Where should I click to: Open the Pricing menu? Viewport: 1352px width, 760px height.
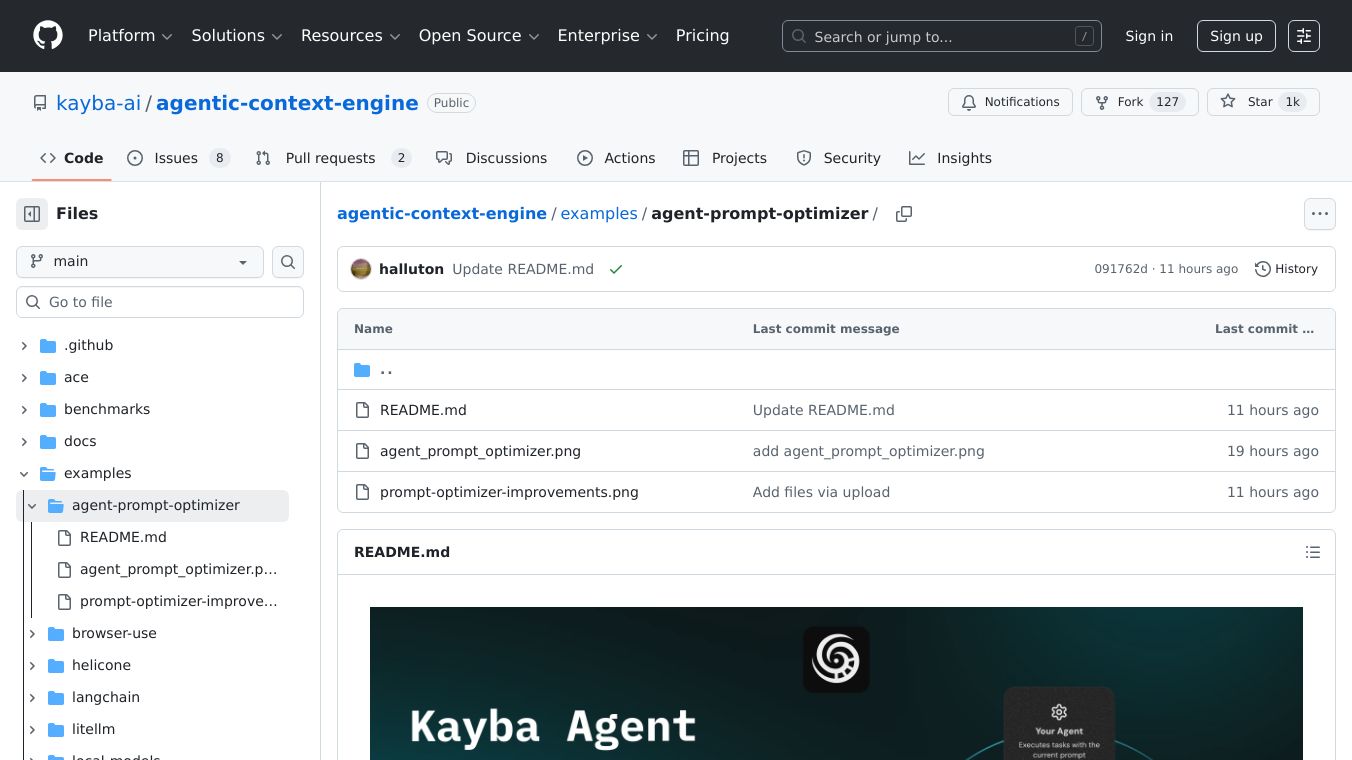point(702,35)
